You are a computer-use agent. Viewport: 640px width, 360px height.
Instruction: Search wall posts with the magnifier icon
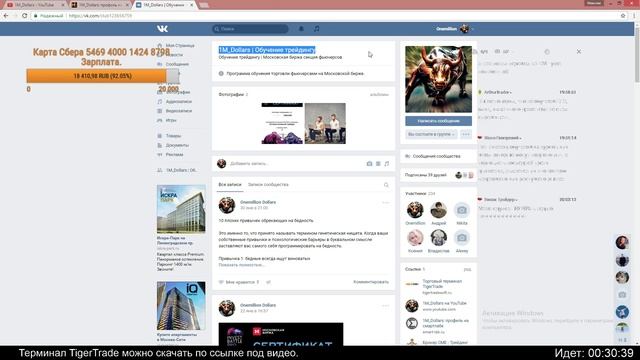pos(386,185)
